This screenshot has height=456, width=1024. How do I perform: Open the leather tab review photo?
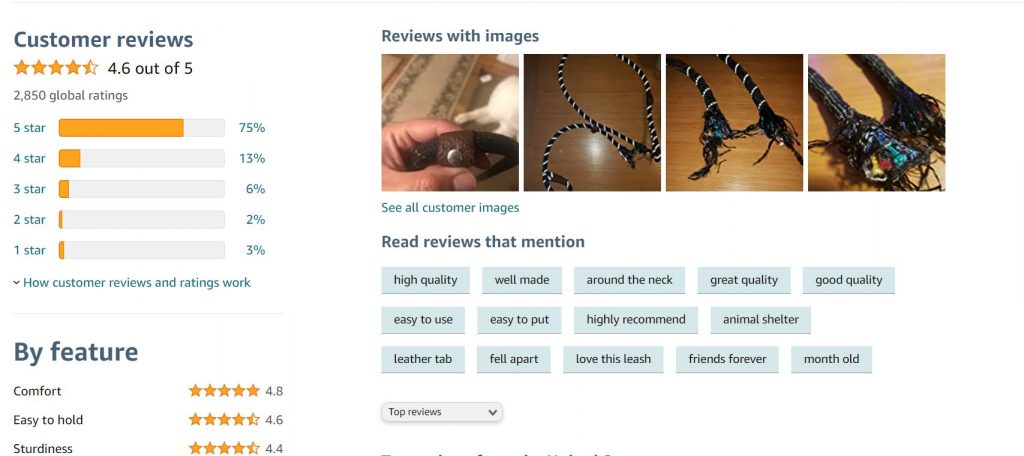[450, 123]
